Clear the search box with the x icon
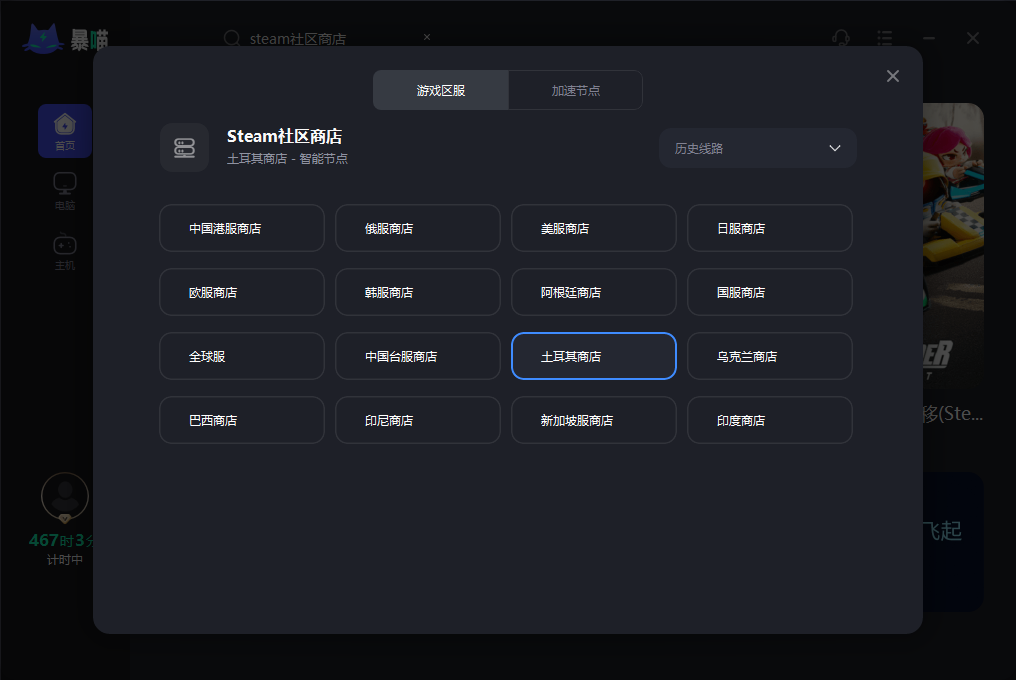This screenshot has width=1016, height=680. click(427, 37)
